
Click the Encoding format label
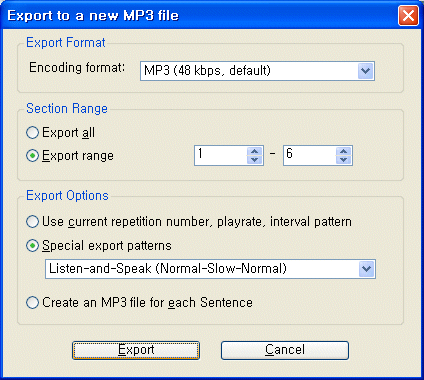coord(77,68)
